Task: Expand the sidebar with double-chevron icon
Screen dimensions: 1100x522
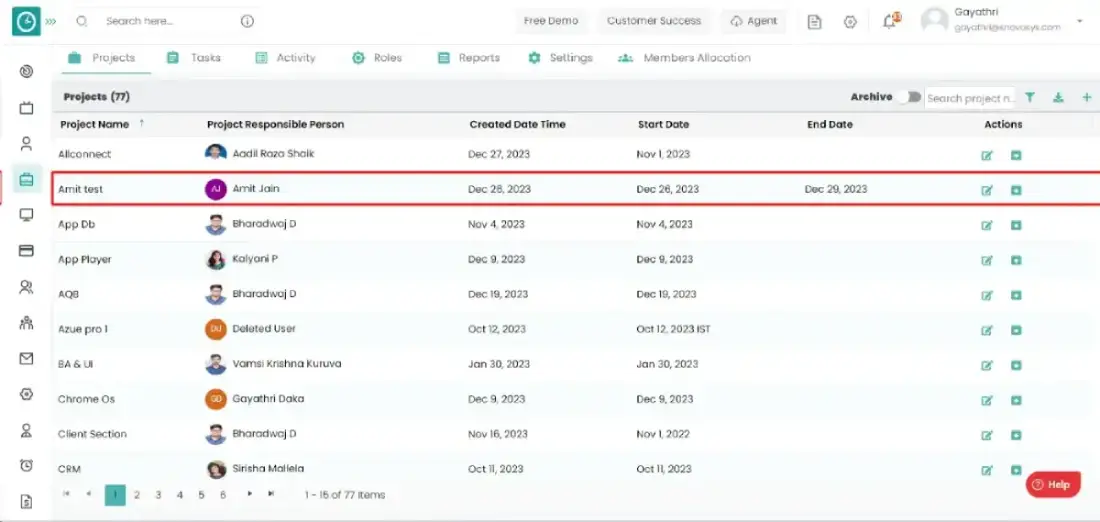Action: tap(51, 22)
